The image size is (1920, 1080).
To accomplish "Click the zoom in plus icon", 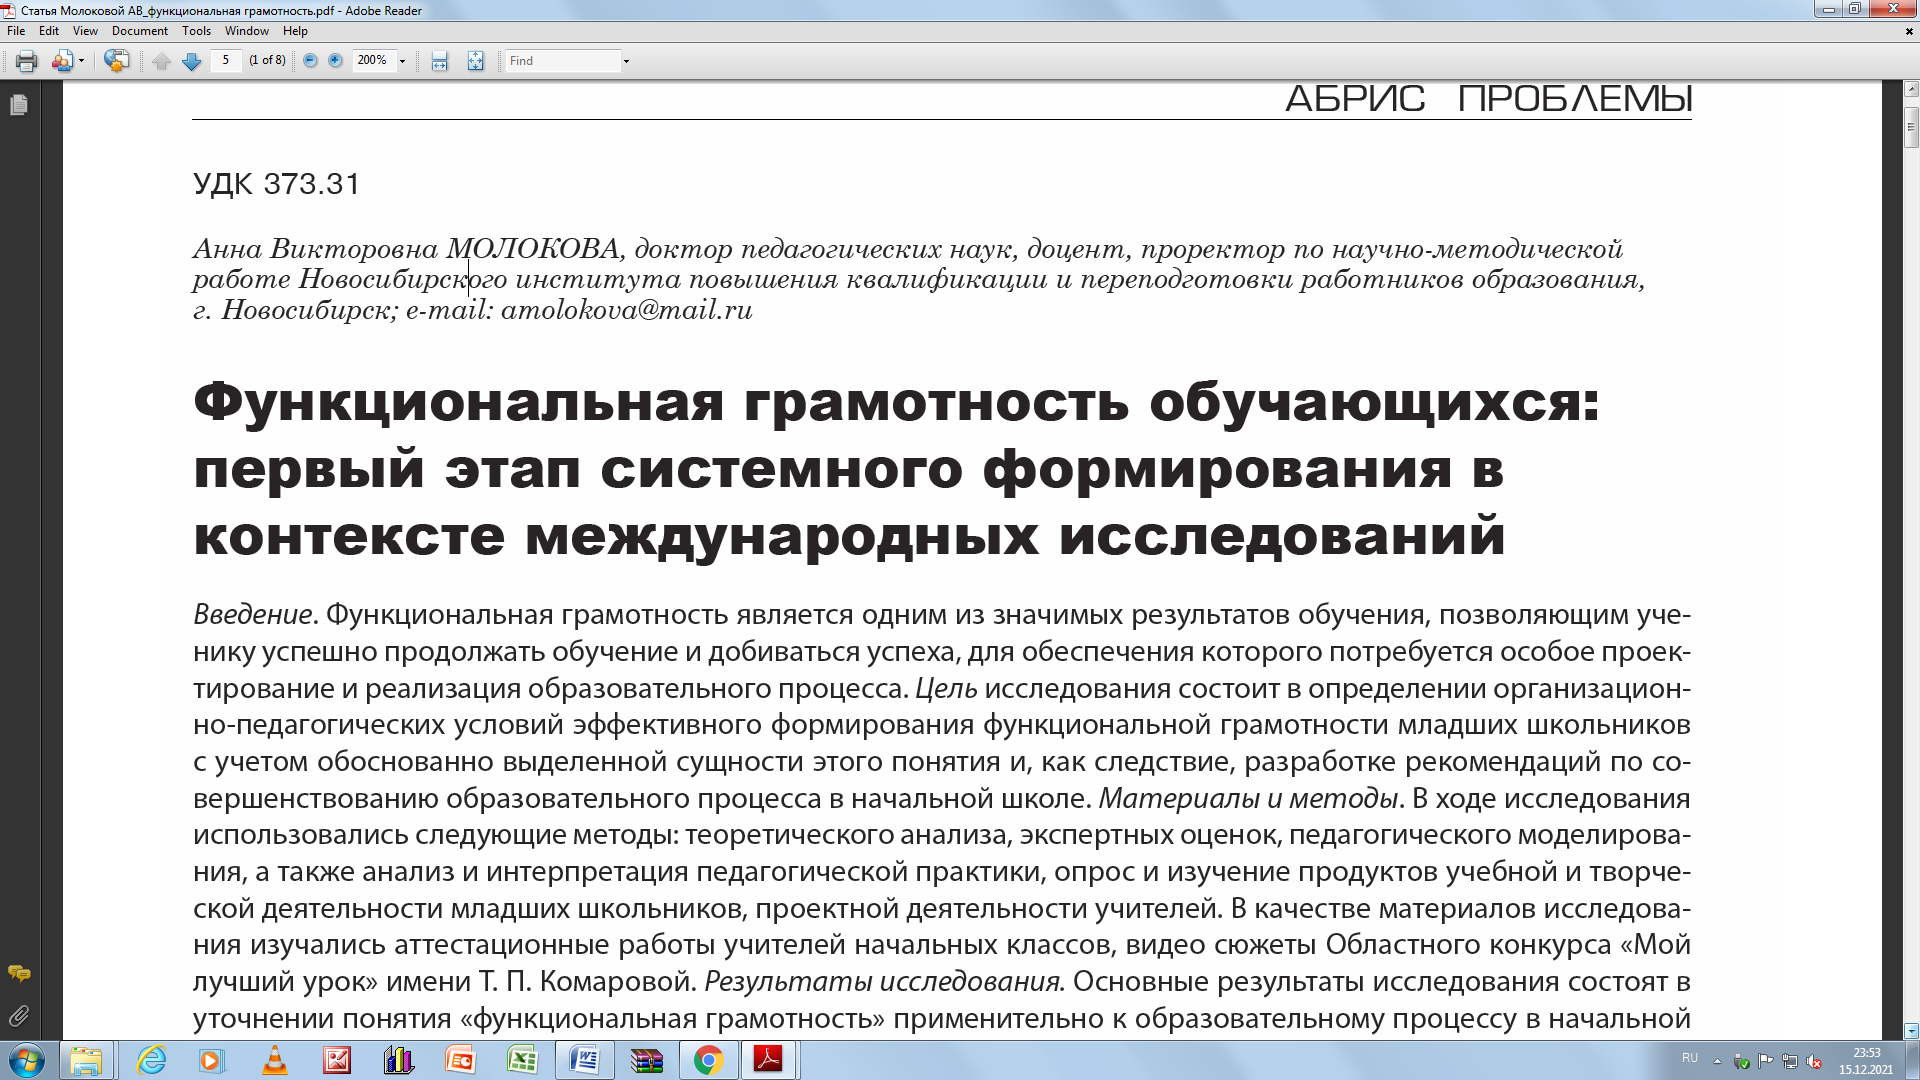I will tap(336, 61).
